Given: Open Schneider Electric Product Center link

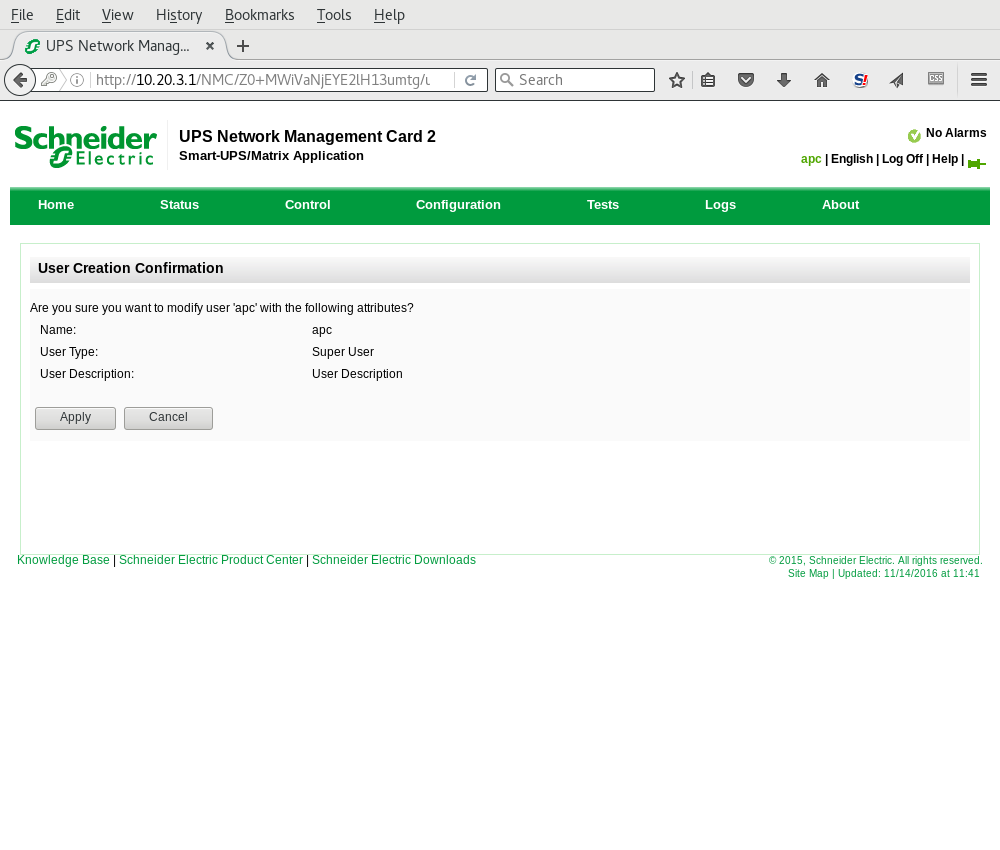Looking at the screenshot, I should click(210, 560).
